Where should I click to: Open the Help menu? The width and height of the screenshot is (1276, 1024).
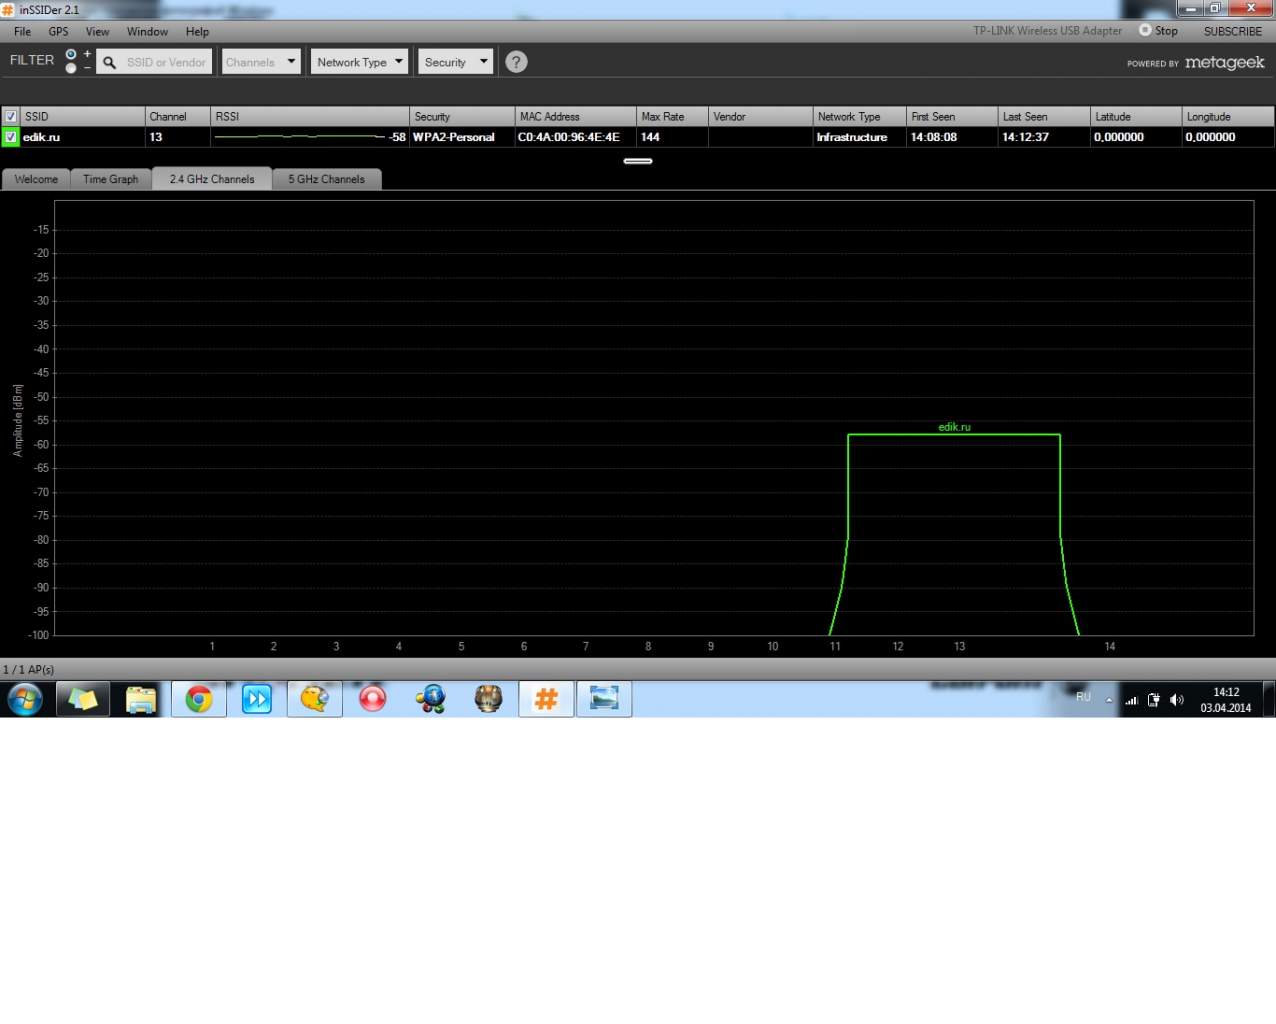pyautogui.click(x=197, y=32)
